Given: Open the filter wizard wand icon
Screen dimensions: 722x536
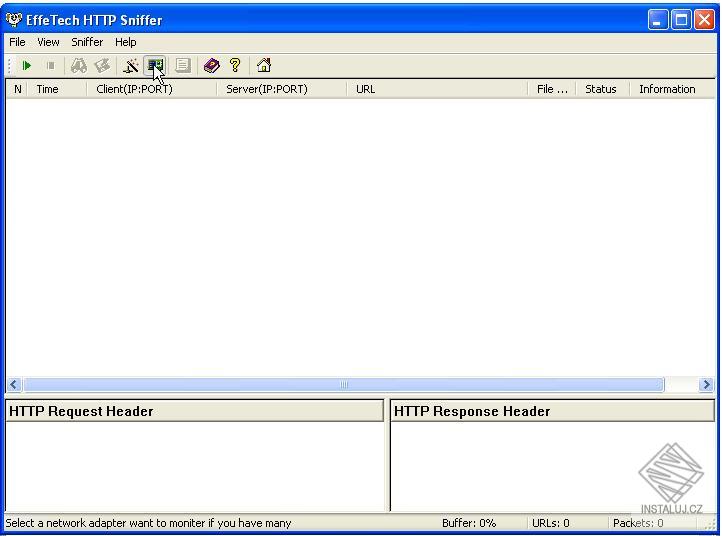Looking at the screenshot, I should pyautogui.click(x=131, y=66).
